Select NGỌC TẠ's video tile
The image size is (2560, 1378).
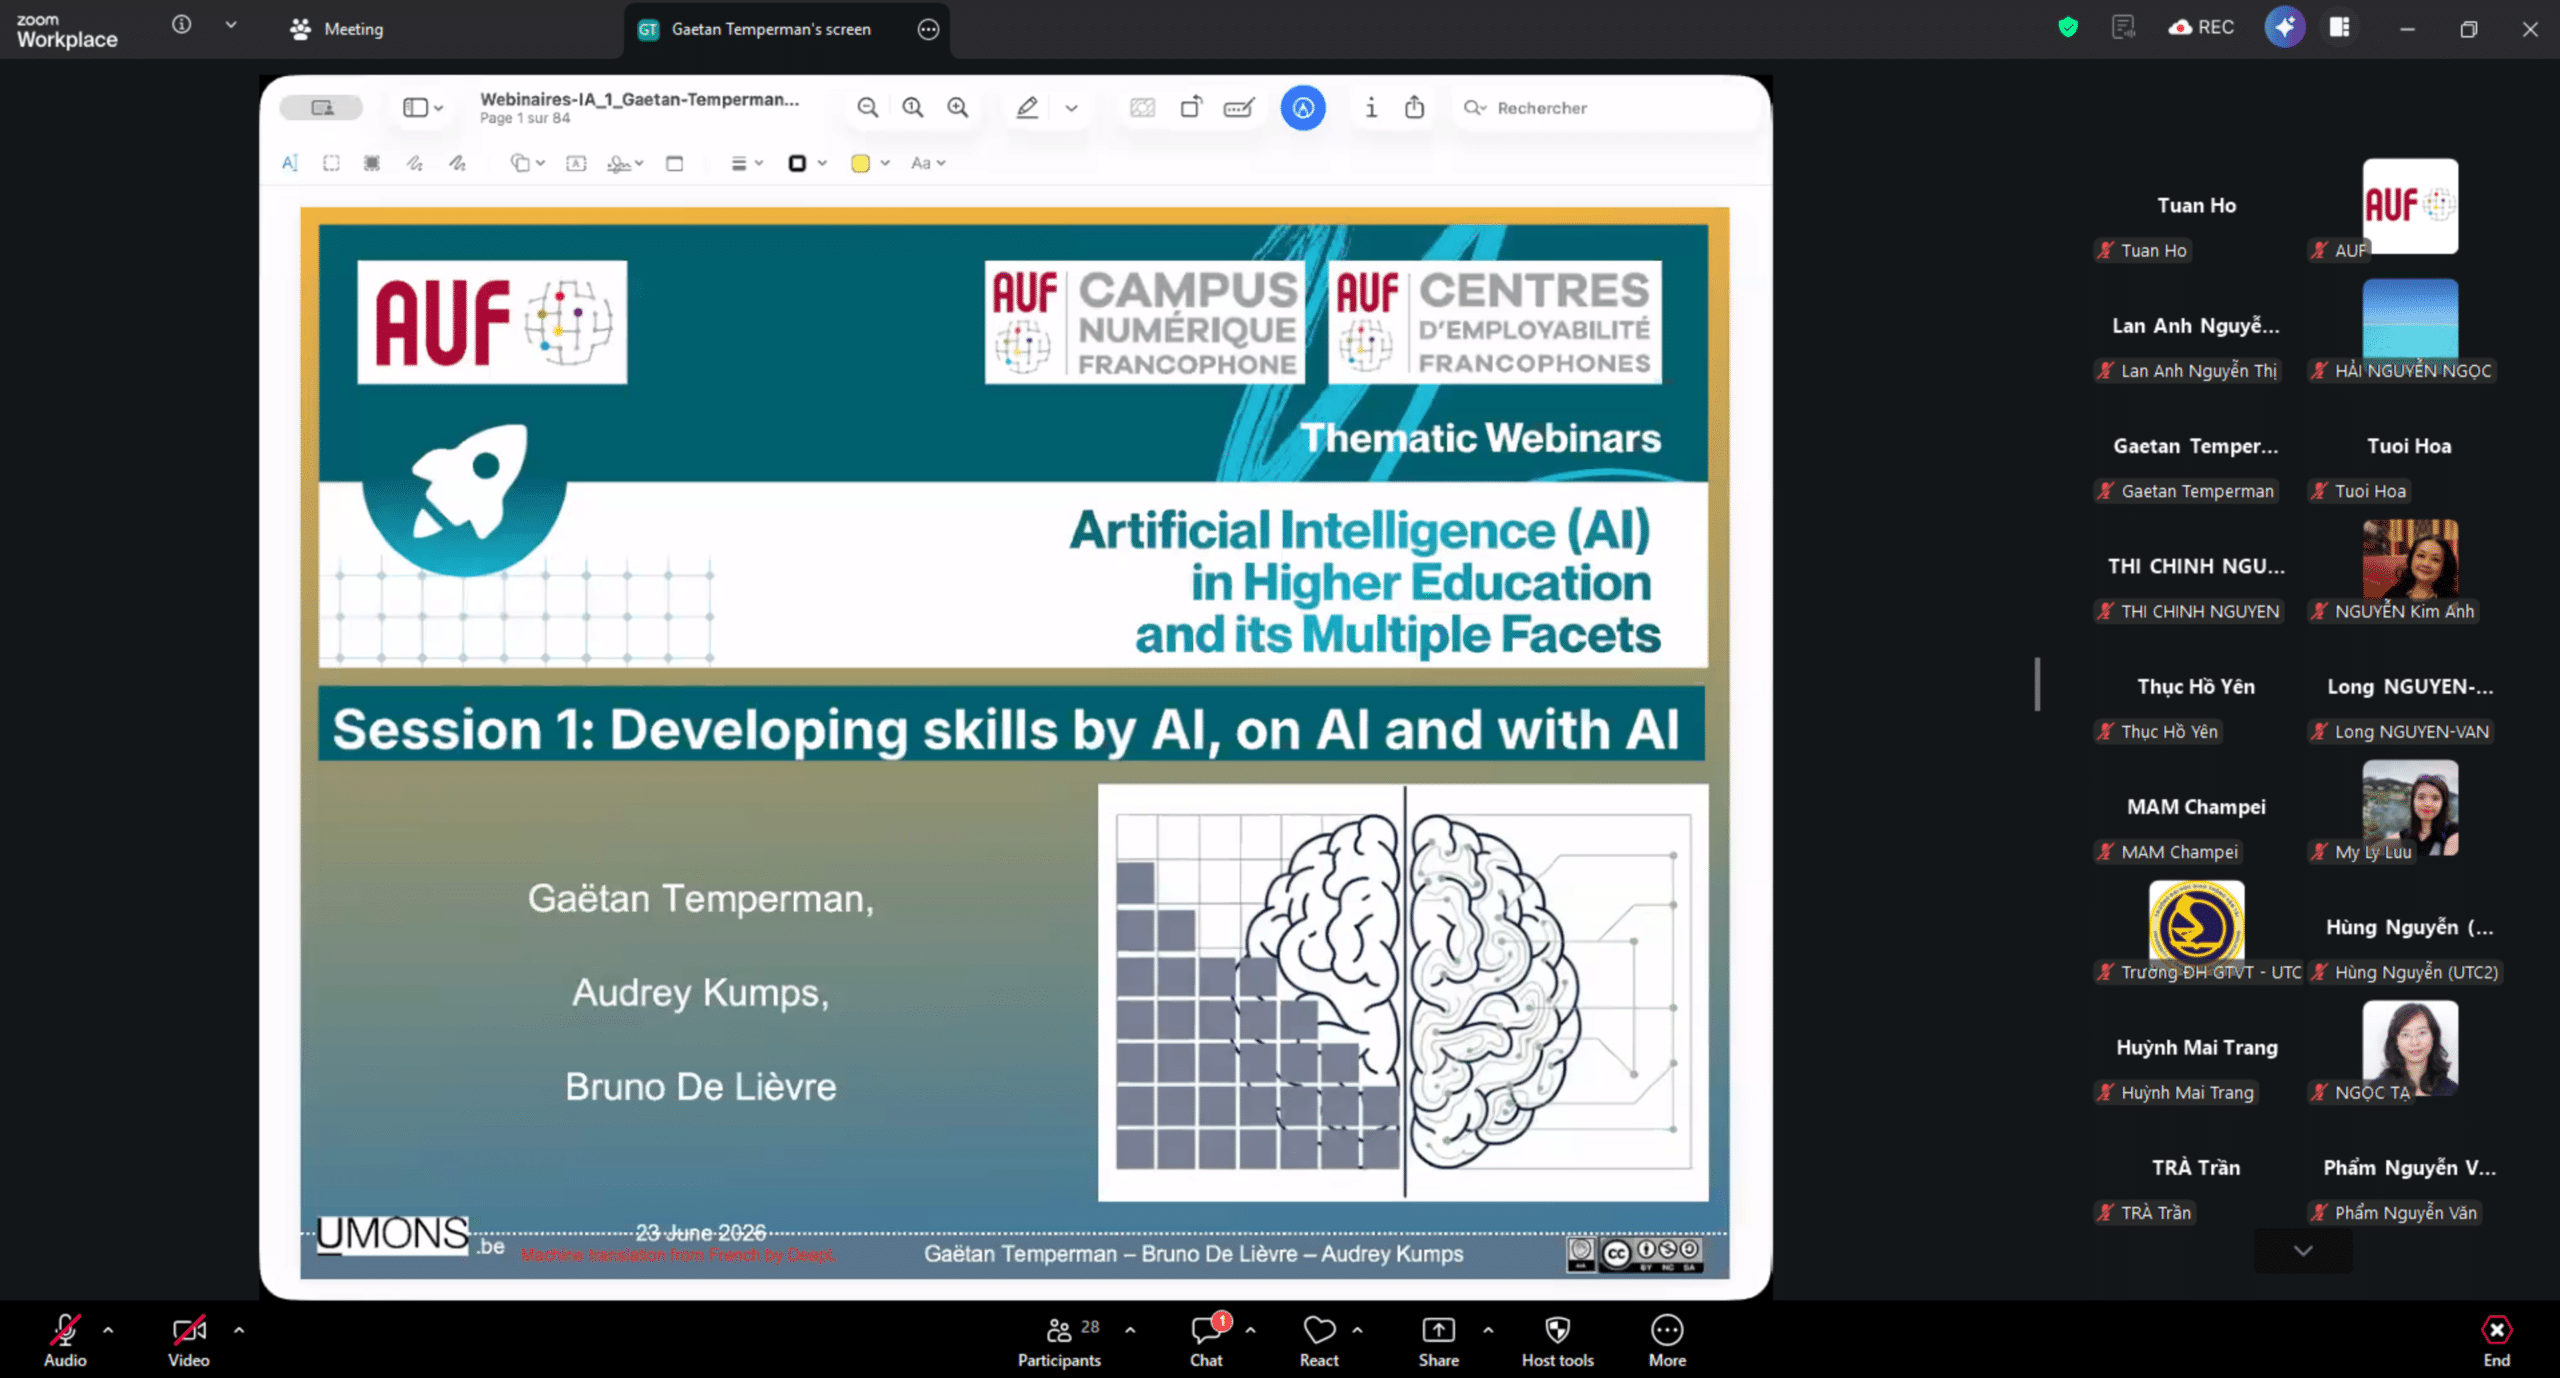2410,1048
